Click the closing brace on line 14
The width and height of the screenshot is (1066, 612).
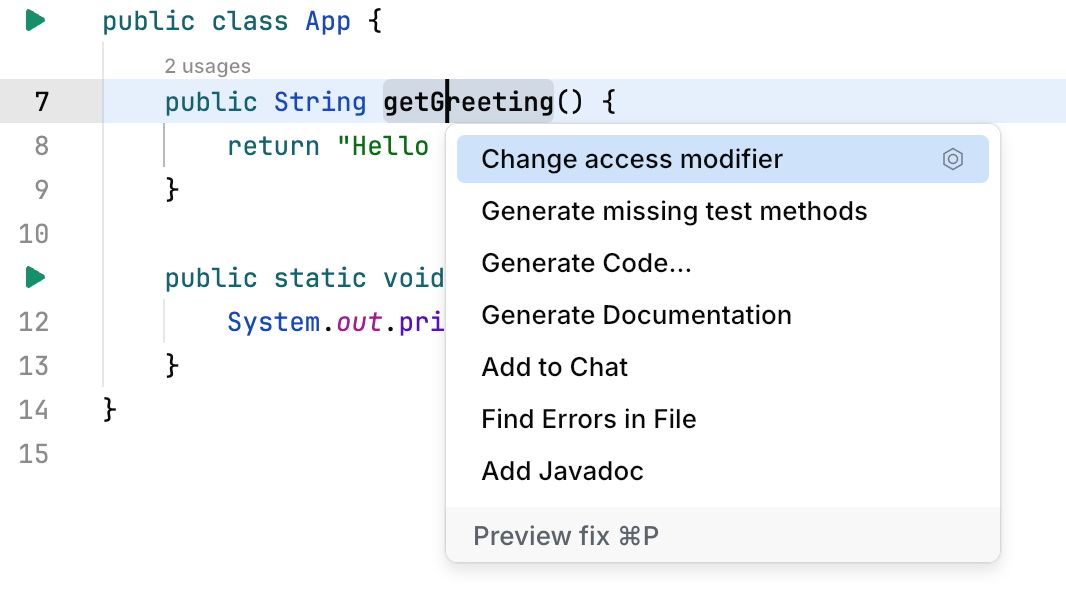108,410
